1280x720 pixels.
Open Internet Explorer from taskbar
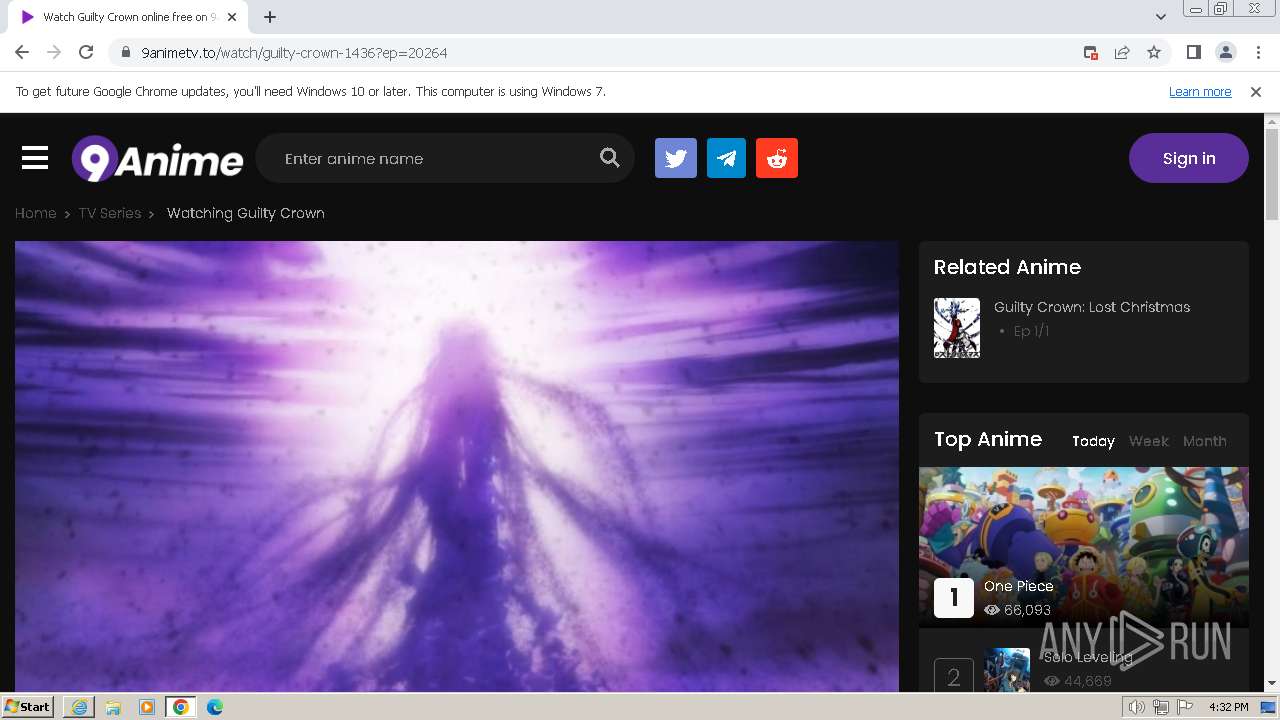coord(79,707)
